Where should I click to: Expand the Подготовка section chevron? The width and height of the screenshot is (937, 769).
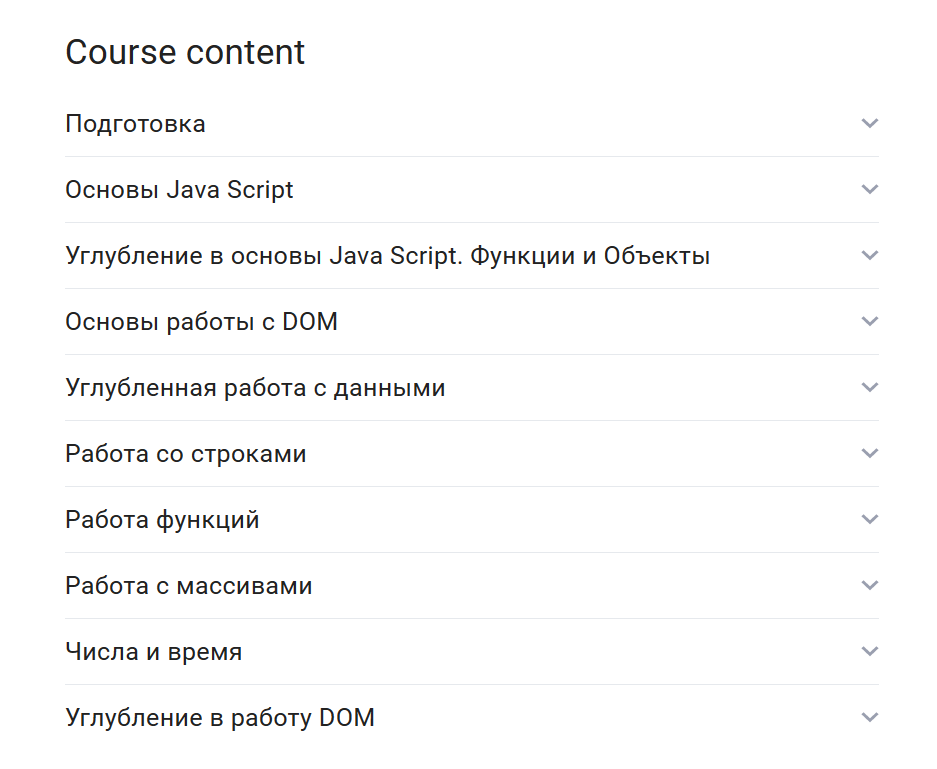869,123
